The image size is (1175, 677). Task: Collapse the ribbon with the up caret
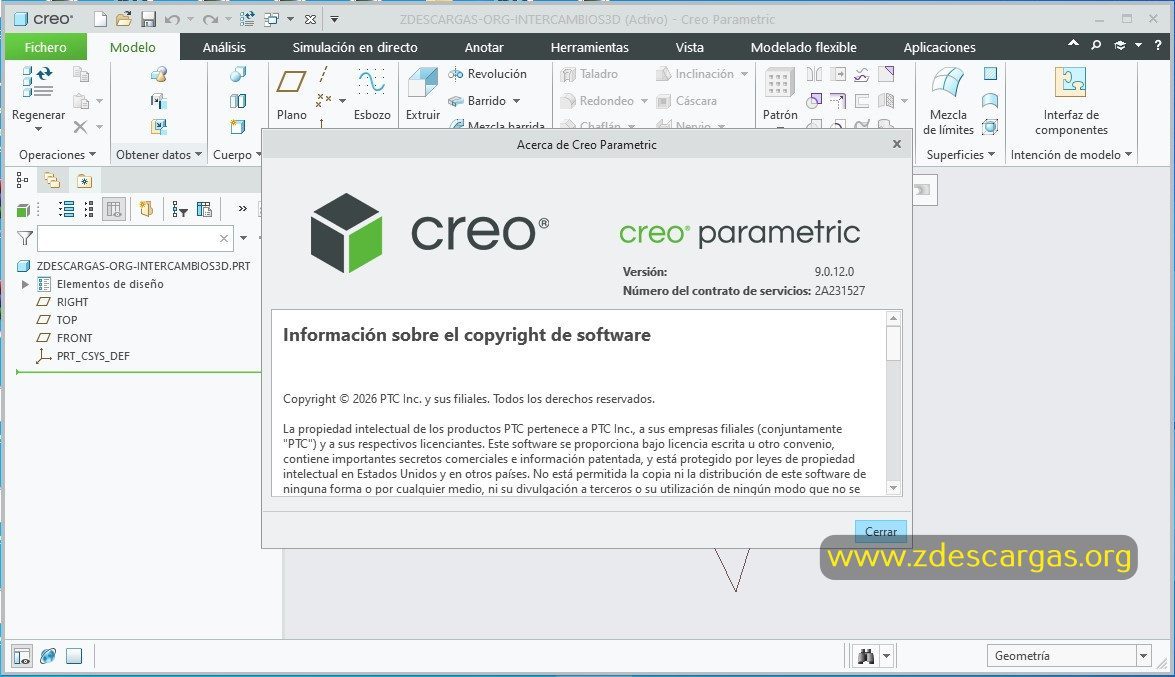tap(1073, 44)
